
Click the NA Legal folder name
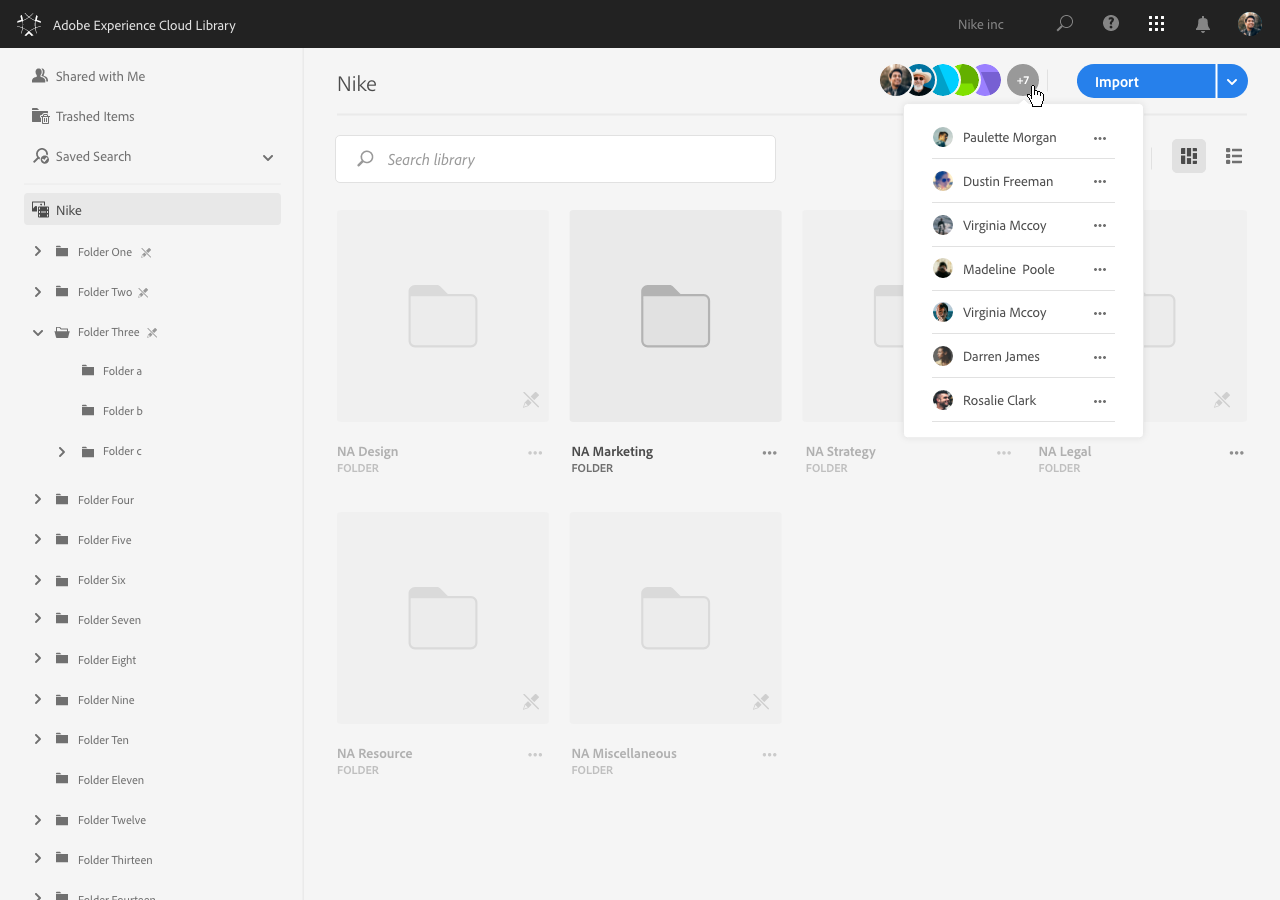tap(1064, 451)
